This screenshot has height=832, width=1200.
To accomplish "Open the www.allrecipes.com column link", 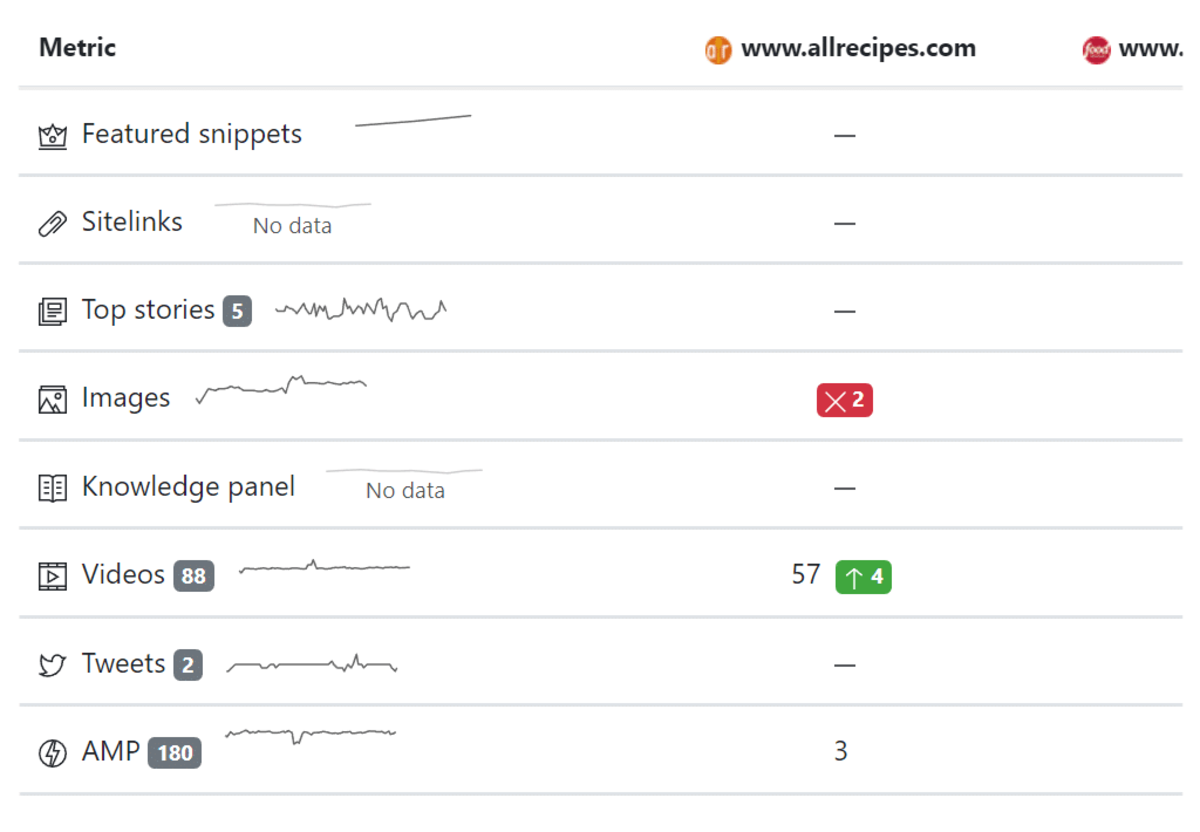I will coord(858,48).
